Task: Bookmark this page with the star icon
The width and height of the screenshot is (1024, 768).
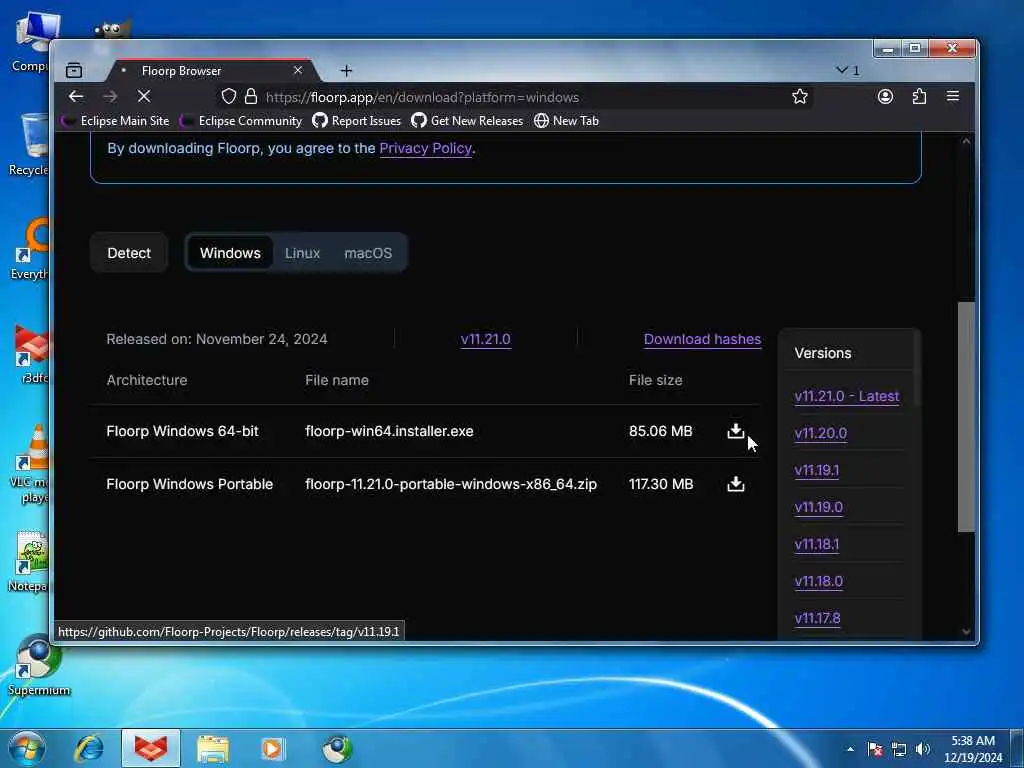Action: coord(799,97)
